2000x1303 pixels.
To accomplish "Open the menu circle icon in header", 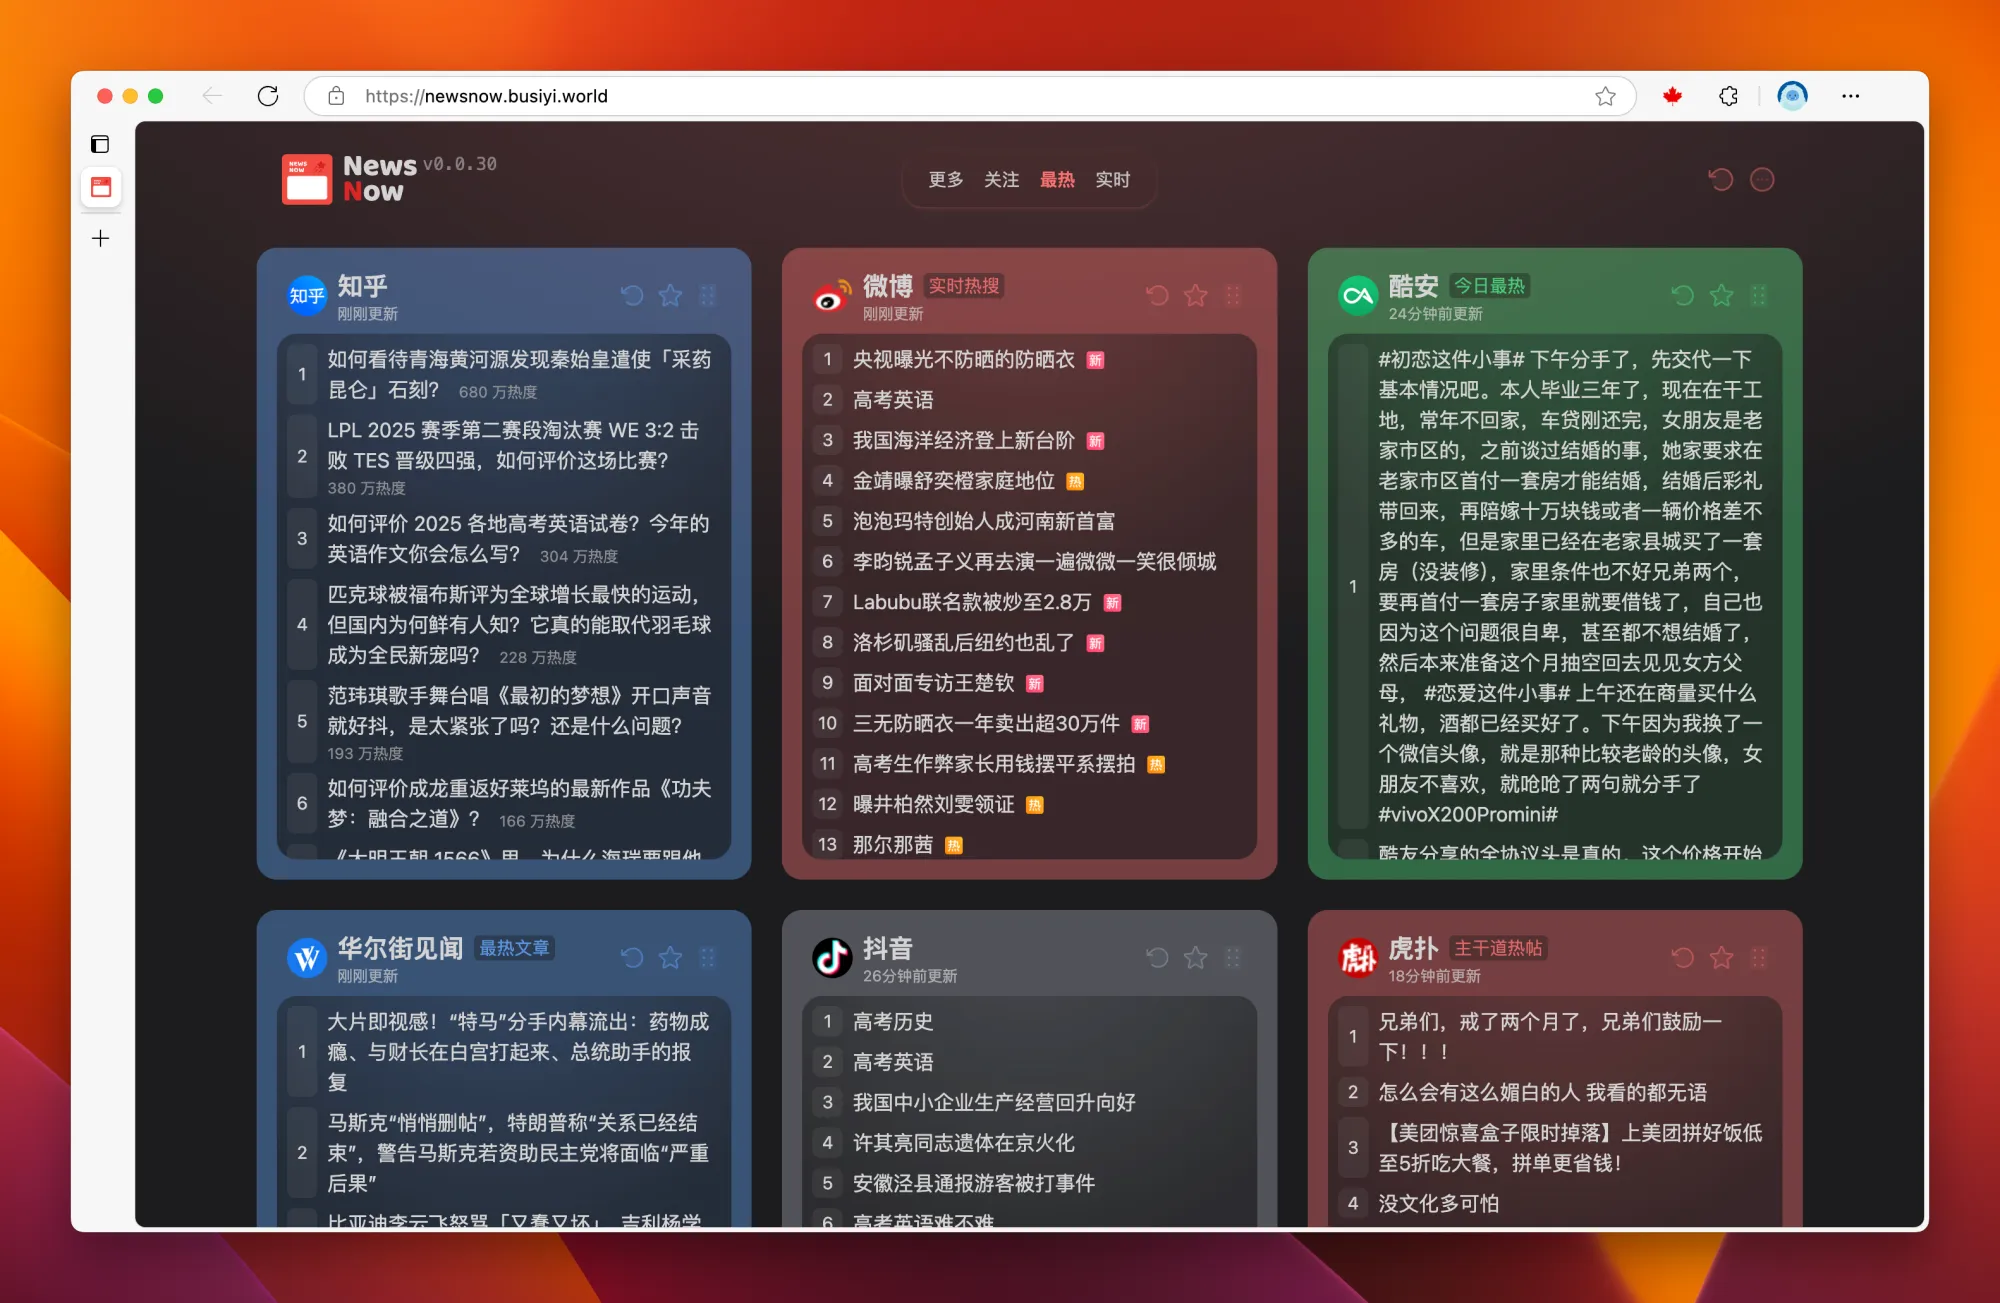I will click(x=1762, y=179).
